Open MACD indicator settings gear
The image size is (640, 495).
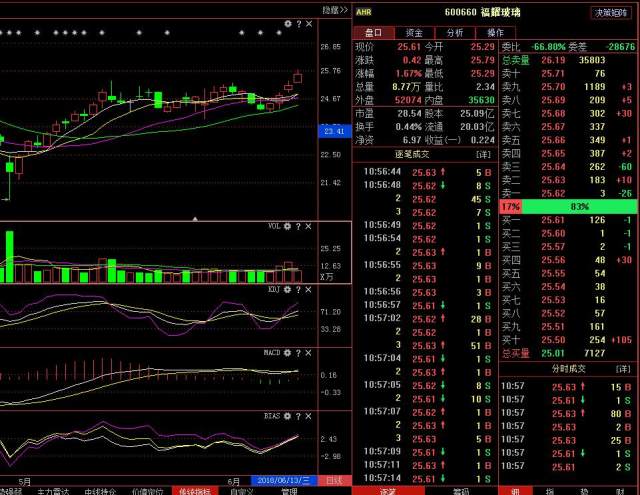tap(287, 353)
